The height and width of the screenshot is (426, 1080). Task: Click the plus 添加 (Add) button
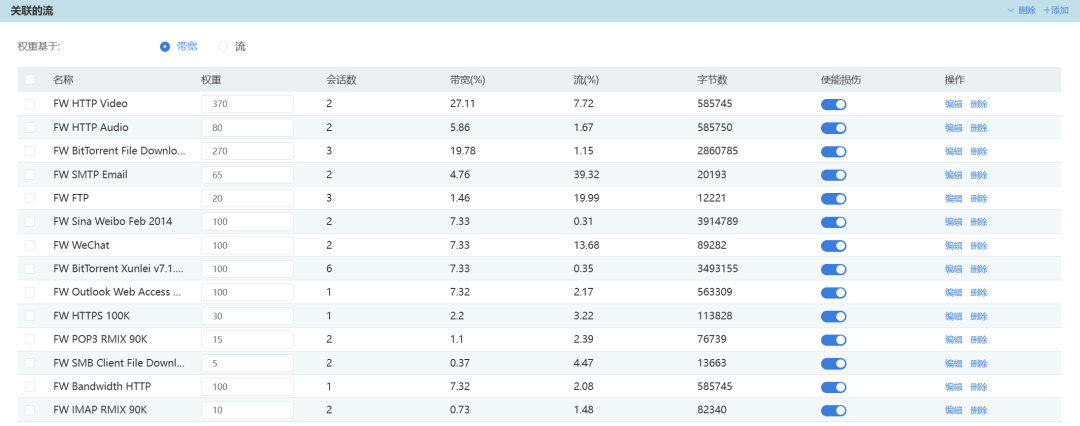[1055, 10]
